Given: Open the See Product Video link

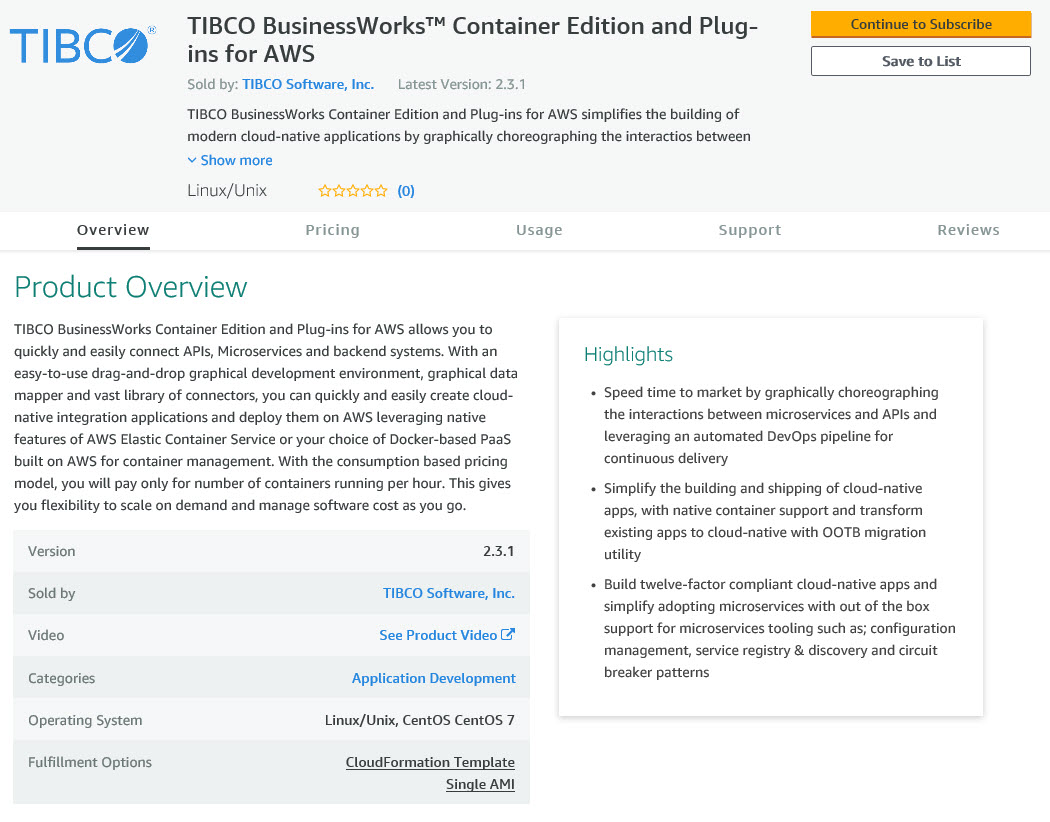Looking at the screenshot, I should pos(438,635).
